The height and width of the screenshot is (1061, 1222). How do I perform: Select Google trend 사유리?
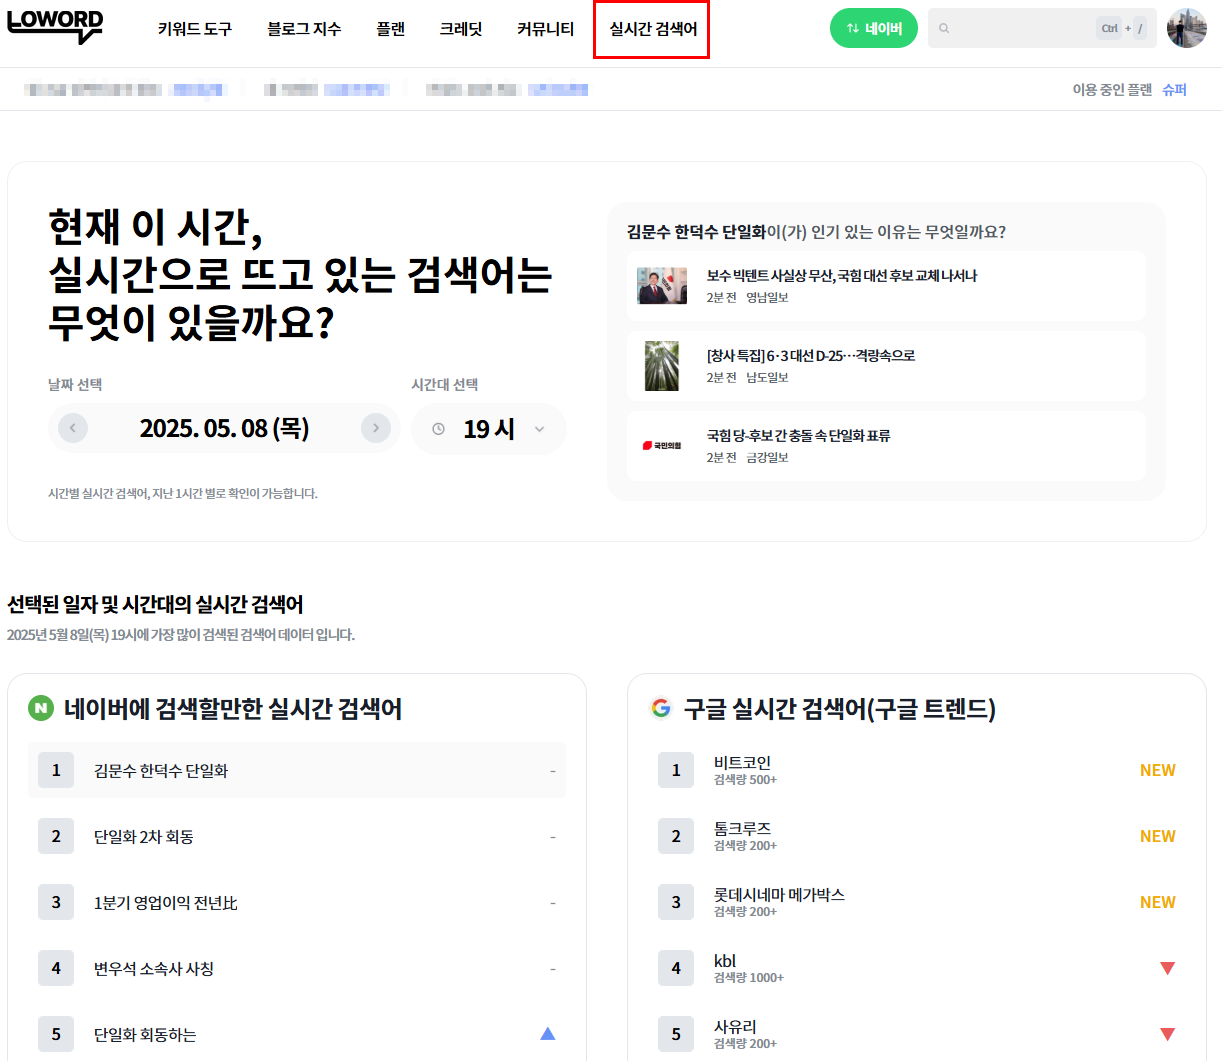(917, 1034)
